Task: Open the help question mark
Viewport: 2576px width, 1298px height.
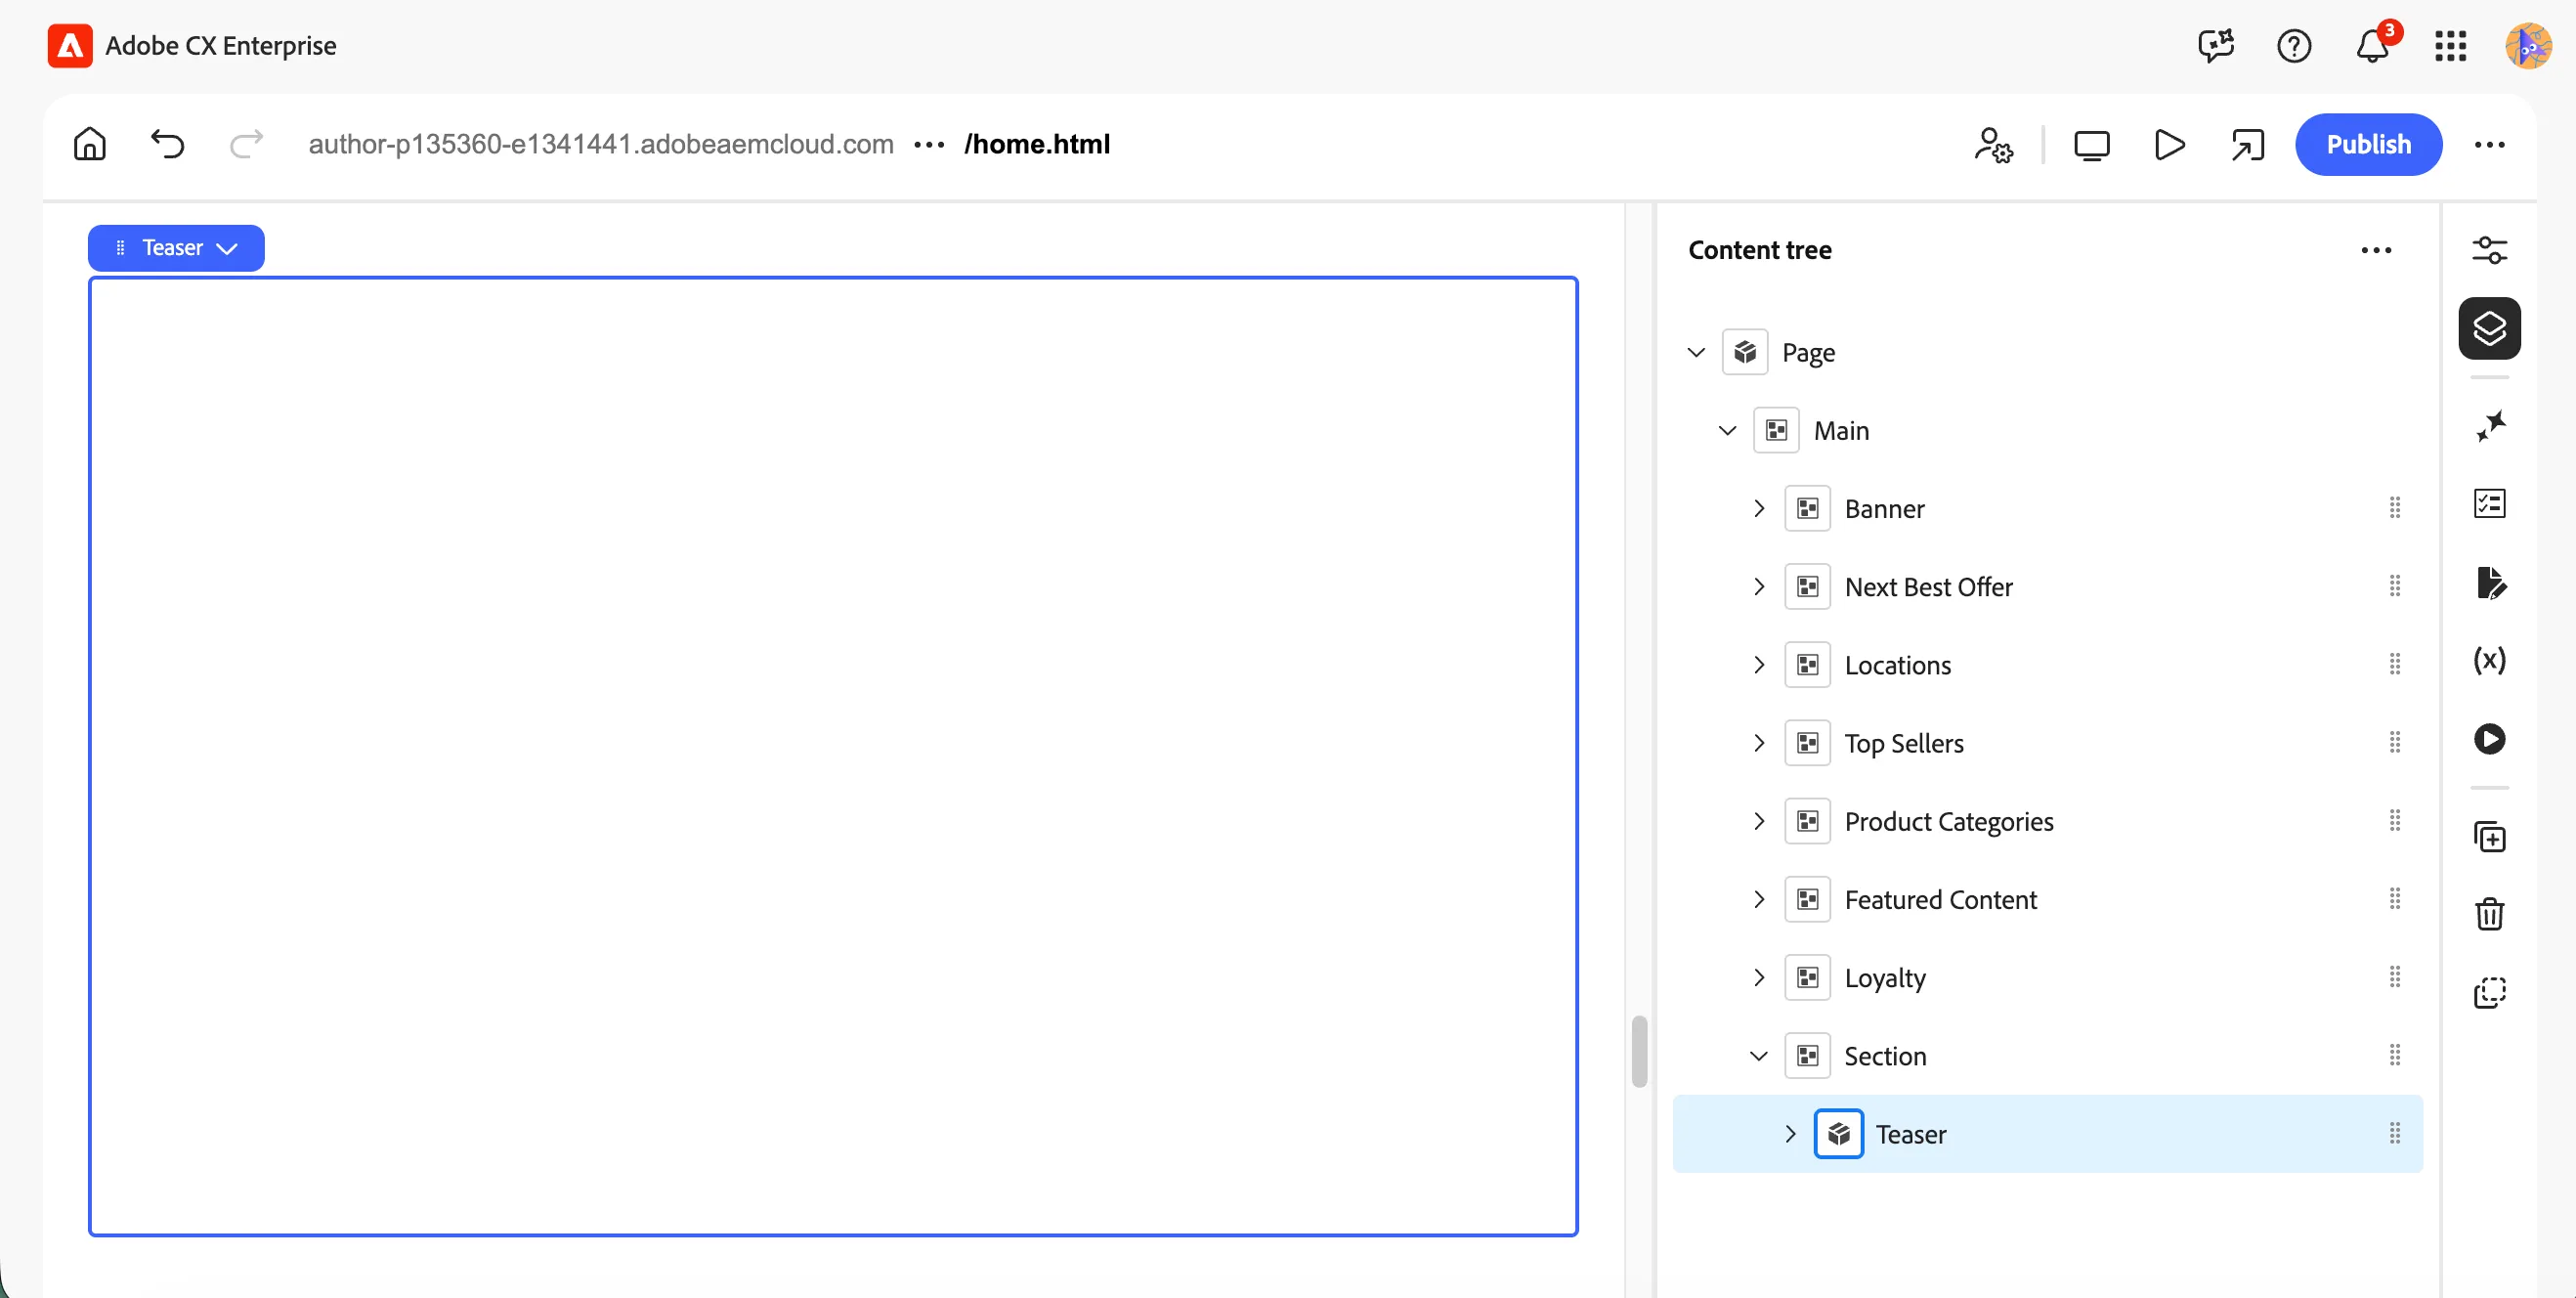Action: [2294, 46]
